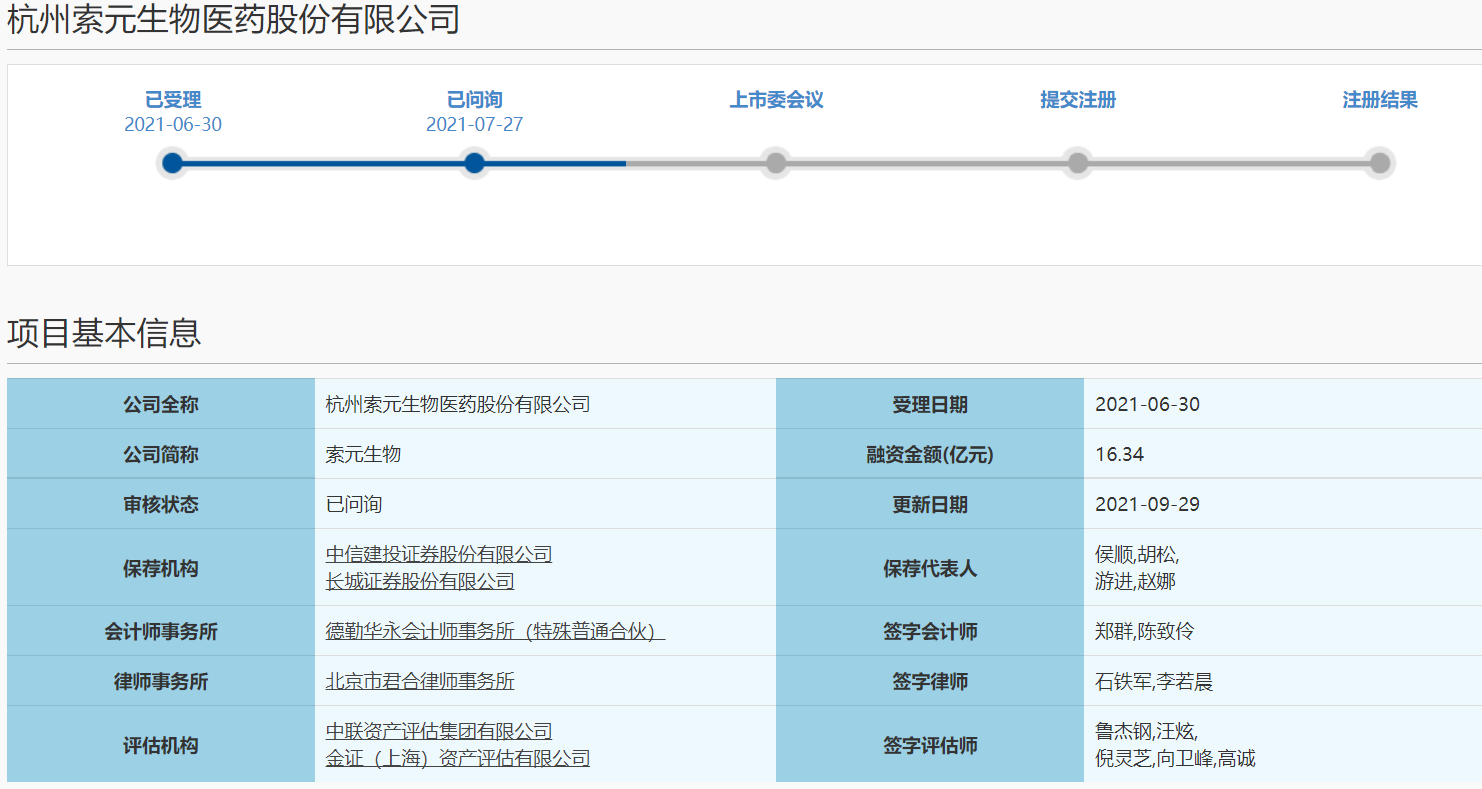
Task: Open 德勤华永会计师事务所 link
Action: tap(495, 631)
